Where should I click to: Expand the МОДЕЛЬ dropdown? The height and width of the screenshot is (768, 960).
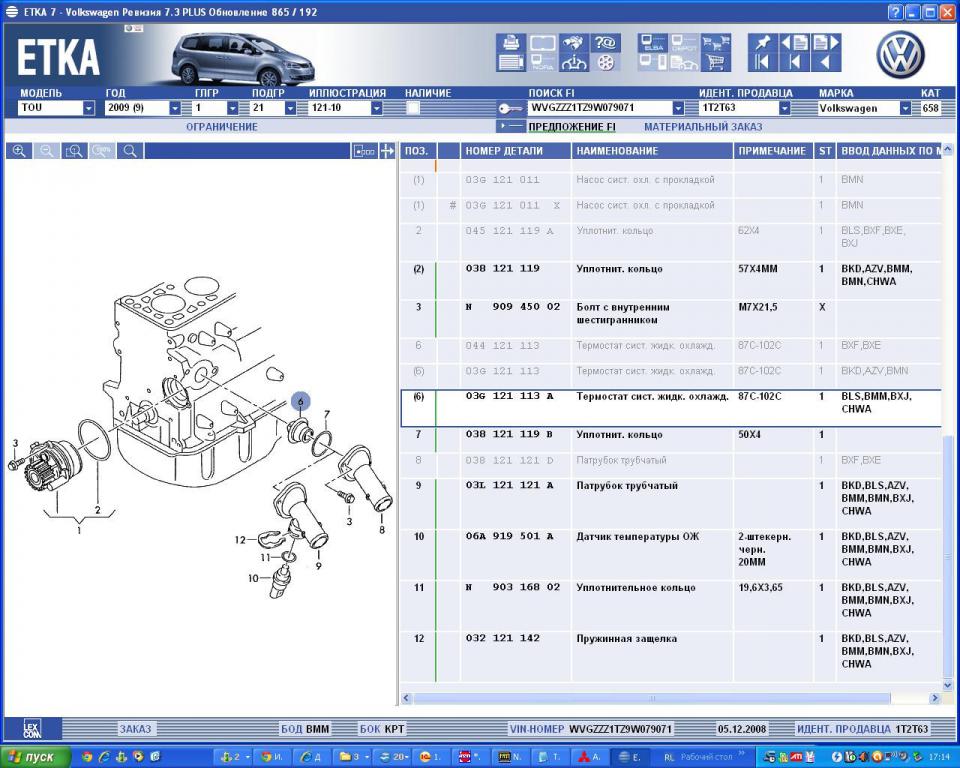coord(89,108)
